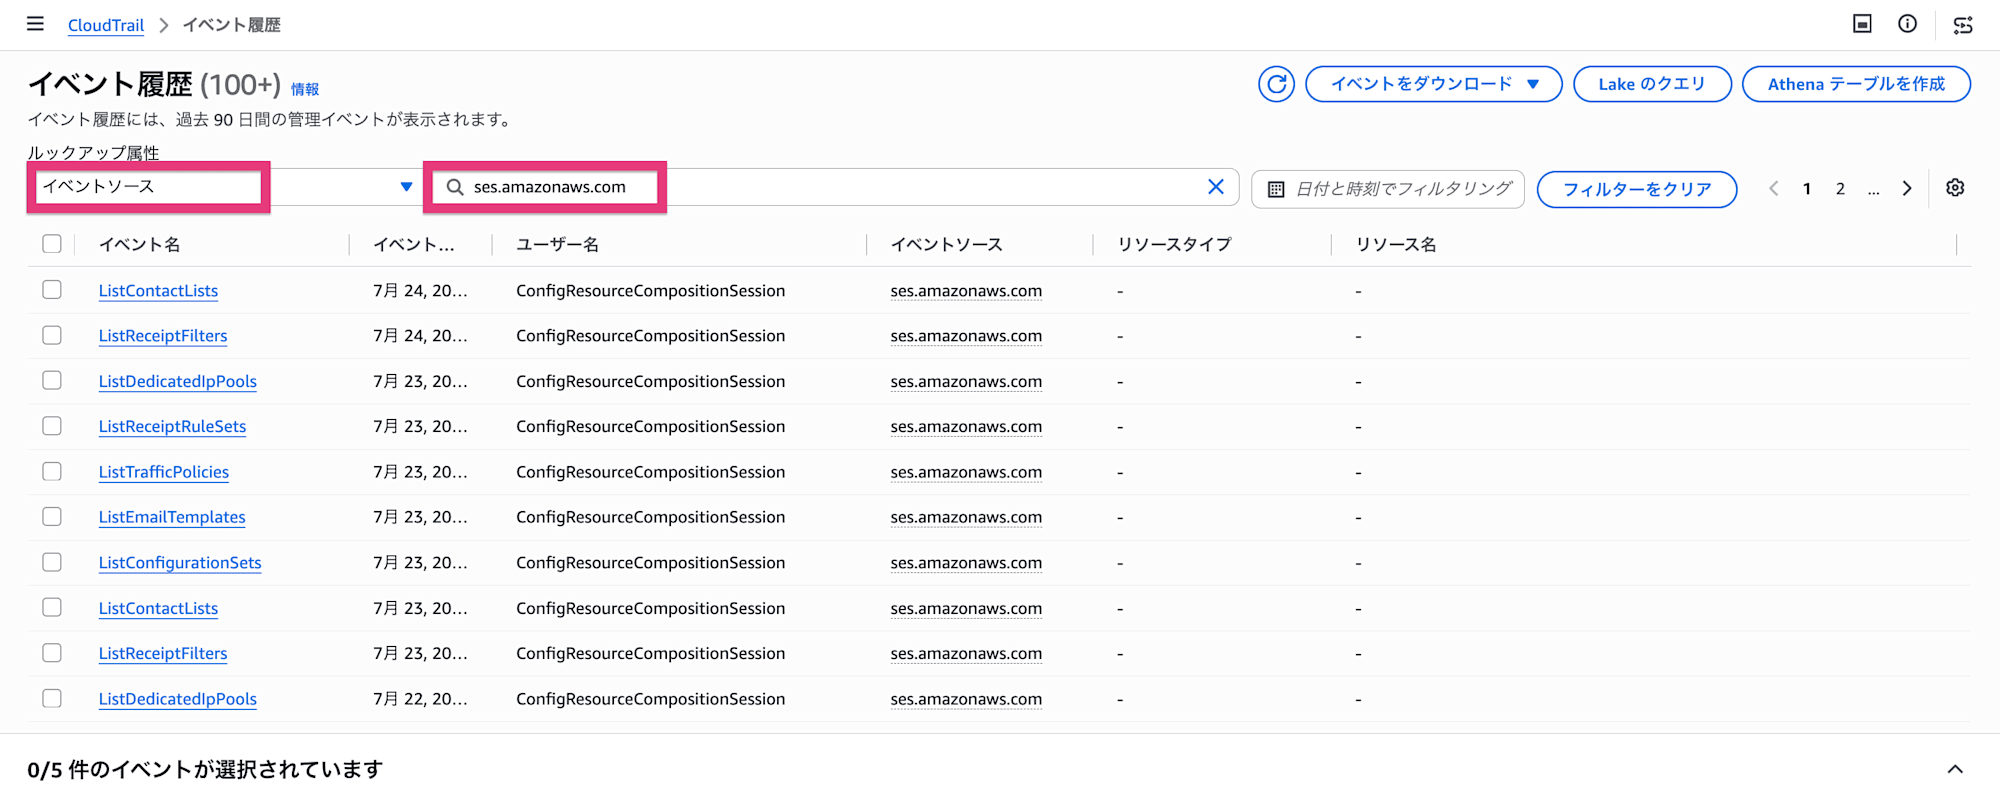The image size is (2000, 802).
Task: Click the イベントソース column header
Action: [x=946, y=244]
